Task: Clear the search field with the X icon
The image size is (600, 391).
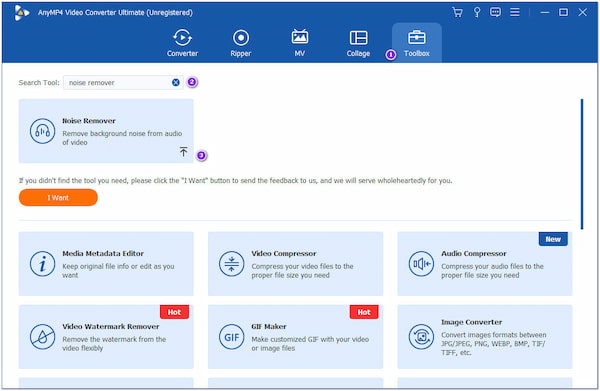Action: tap(176, 82)
